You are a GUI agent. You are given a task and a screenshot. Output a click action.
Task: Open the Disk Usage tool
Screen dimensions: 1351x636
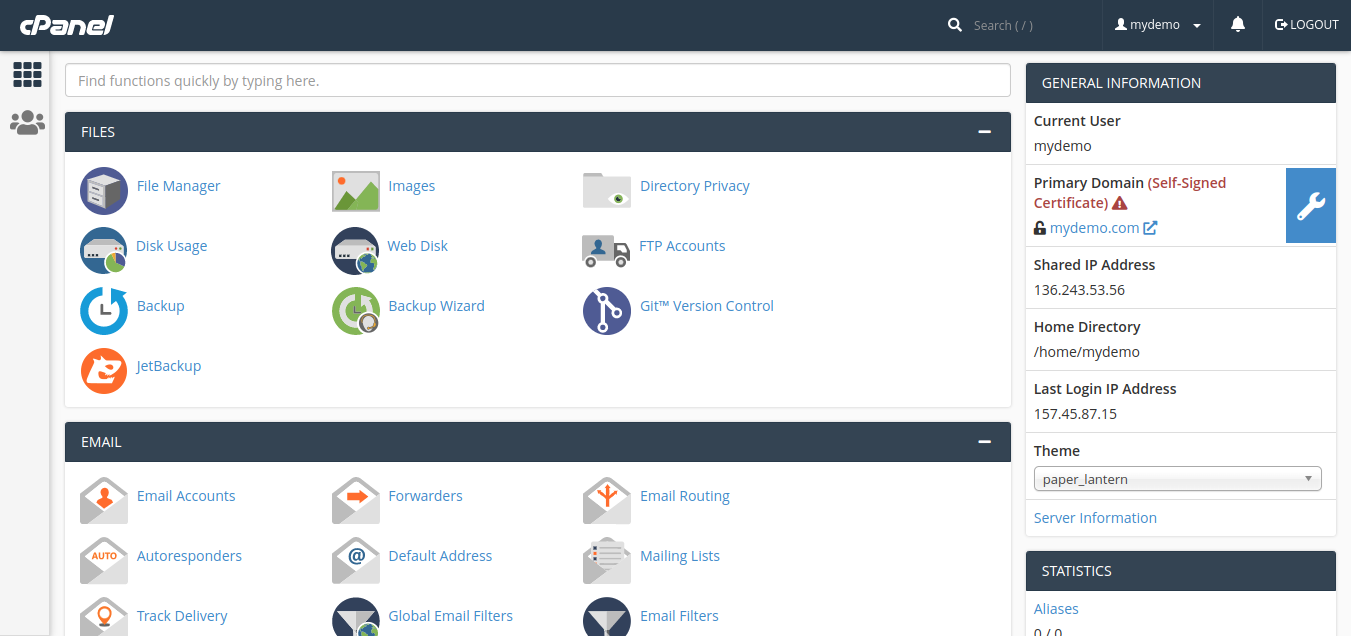[171, 246]
